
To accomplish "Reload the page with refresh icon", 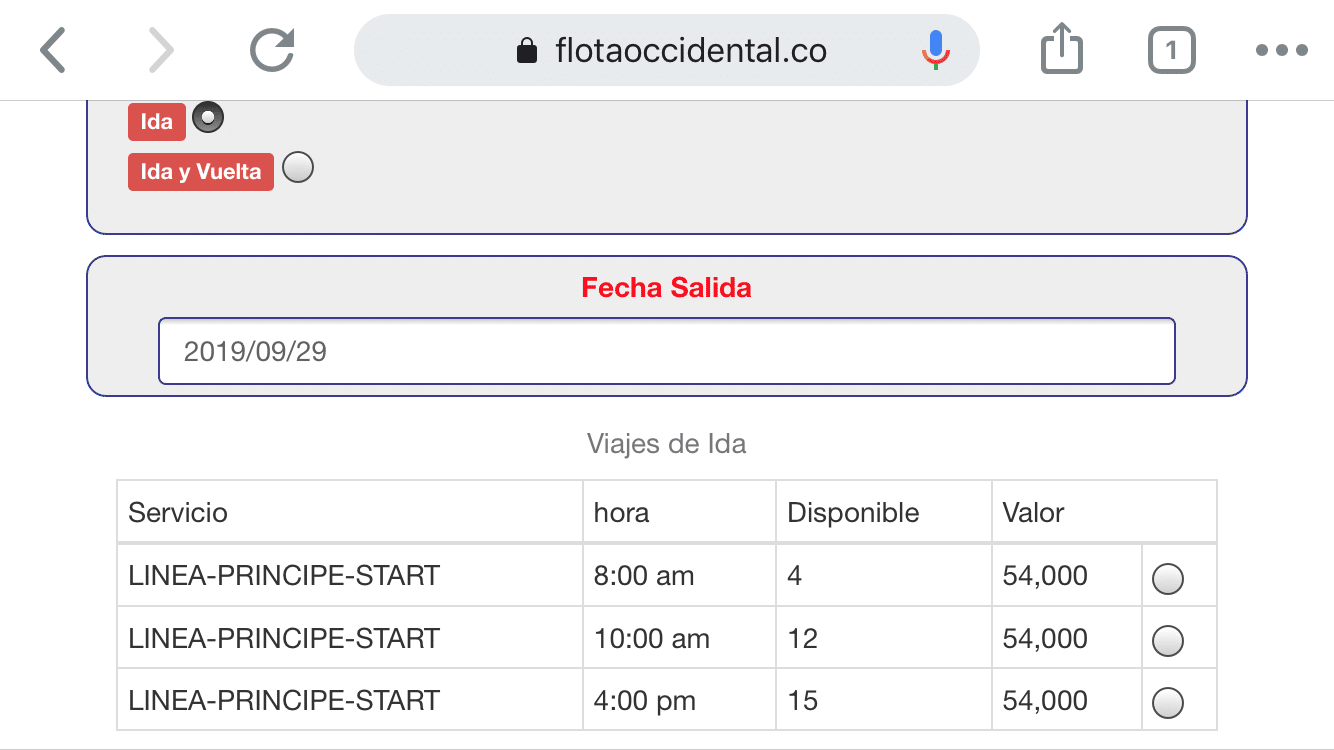I will point(272,50).
